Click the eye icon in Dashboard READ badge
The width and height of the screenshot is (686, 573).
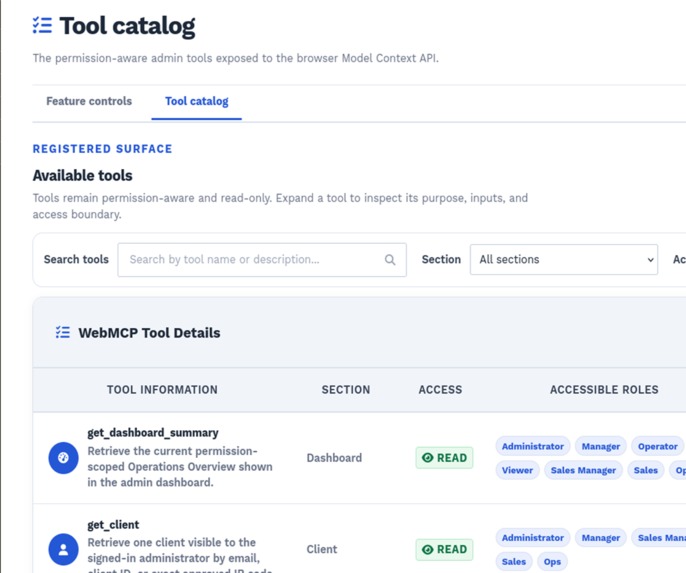click(427, 458)
